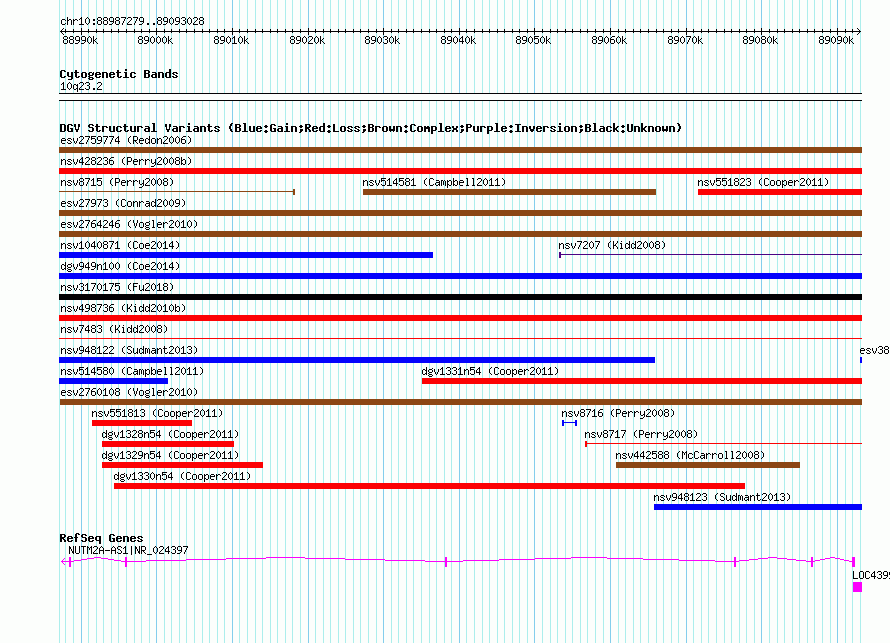The height and width of the screenshot is (643, 890).
Task: Click the esv27973 (Conrad2009) label
Action: 123,203
